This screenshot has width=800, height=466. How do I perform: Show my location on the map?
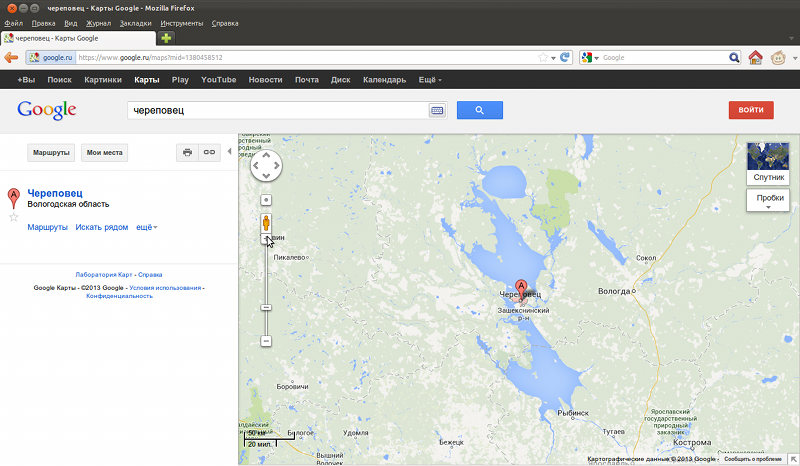tap(266, 200)
